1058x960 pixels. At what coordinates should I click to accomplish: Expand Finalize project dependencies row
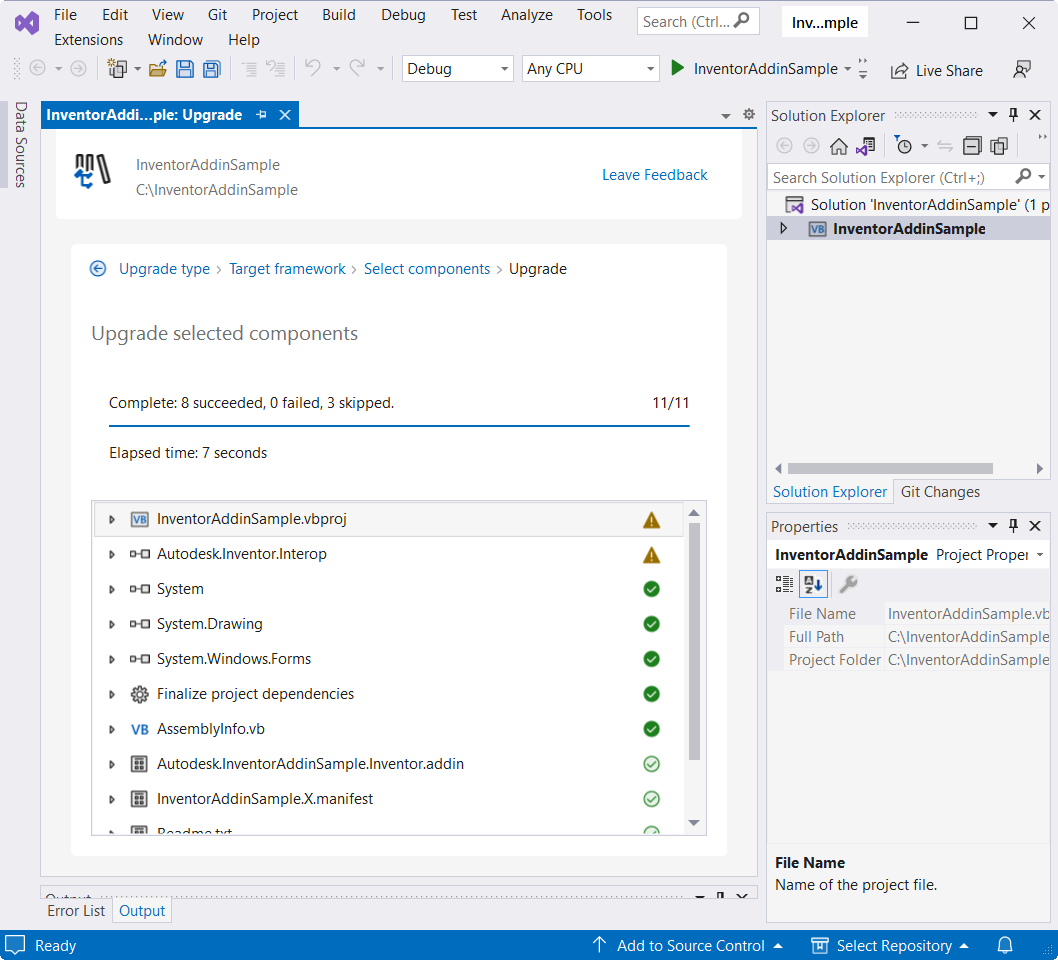[x=112, y=694]
